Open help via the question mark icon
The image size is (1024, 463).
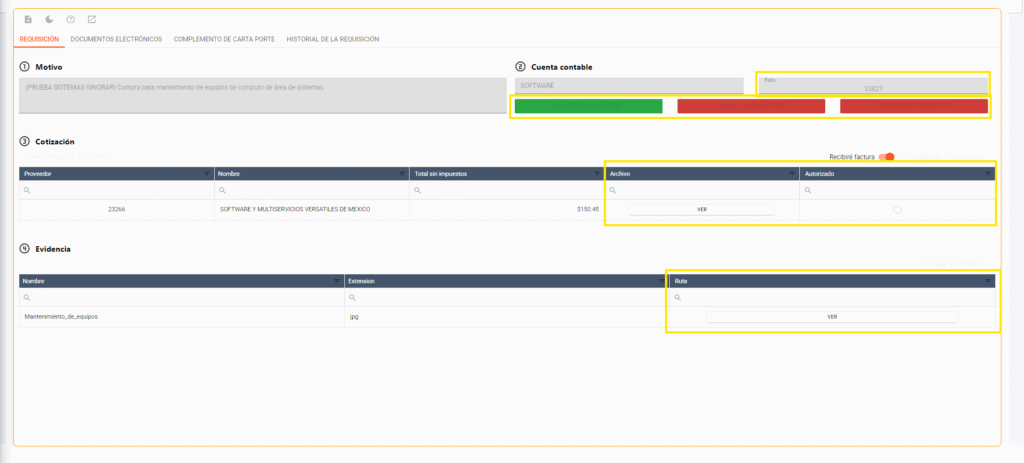(70, 20)
